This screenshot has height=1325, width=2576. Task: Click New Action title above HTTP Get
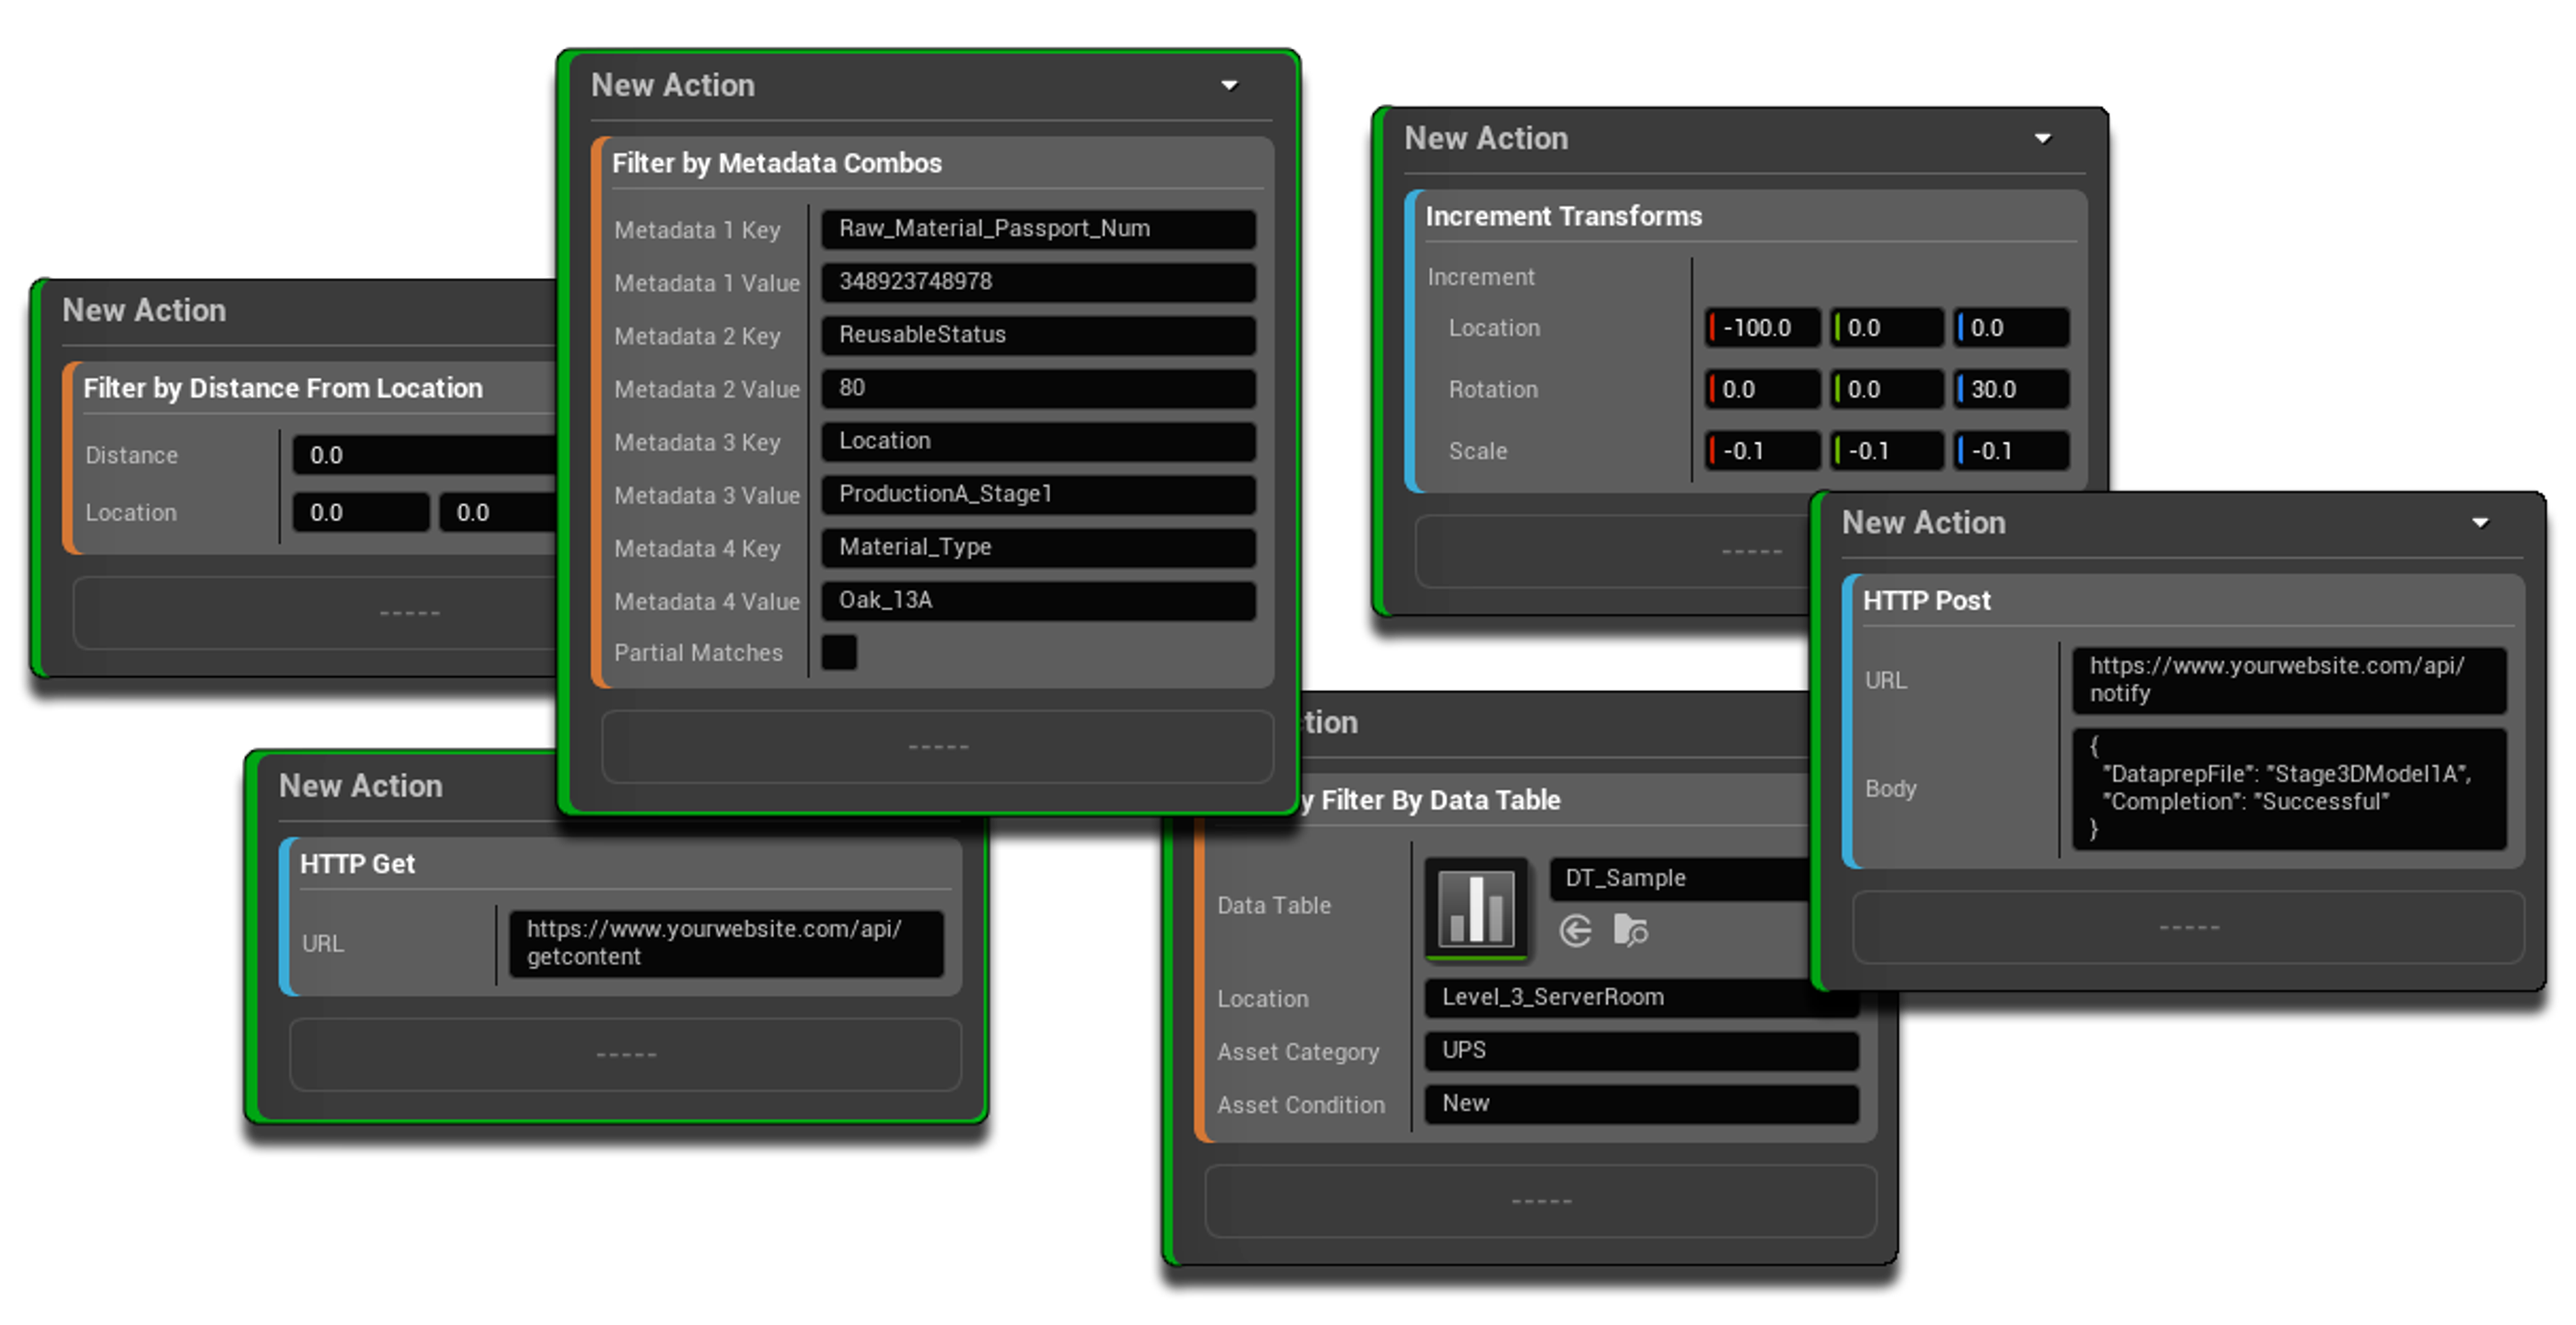click(x=361, y=786)
